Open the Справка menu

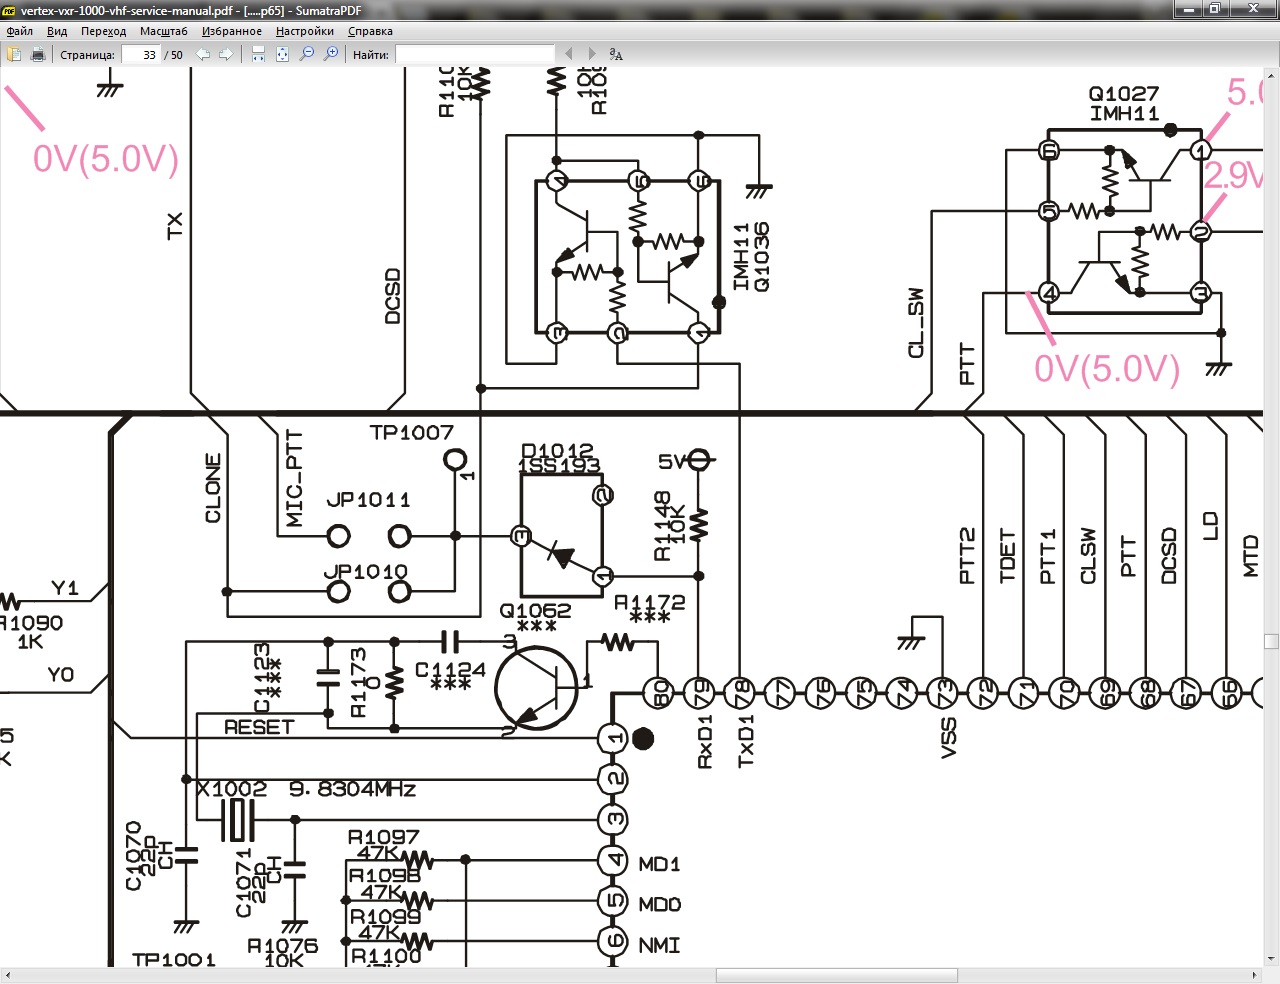tap(370, 31)
